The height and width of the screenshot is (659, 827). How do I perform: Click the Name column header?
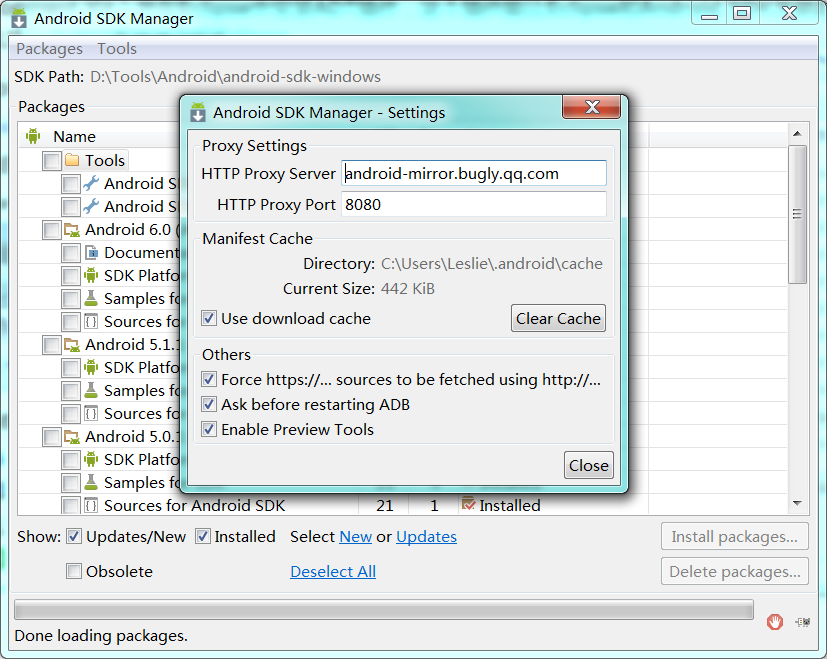(74, 137)
